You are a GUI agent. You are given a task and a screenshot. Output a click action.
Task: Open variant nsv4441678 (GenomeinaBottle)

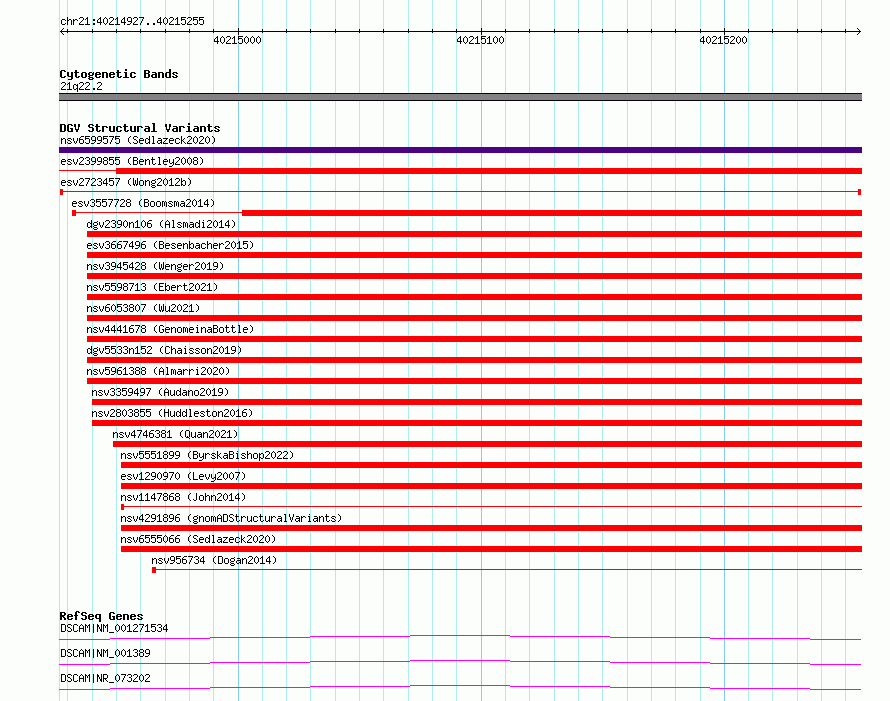pyautogui.click(x=170, y=329)
